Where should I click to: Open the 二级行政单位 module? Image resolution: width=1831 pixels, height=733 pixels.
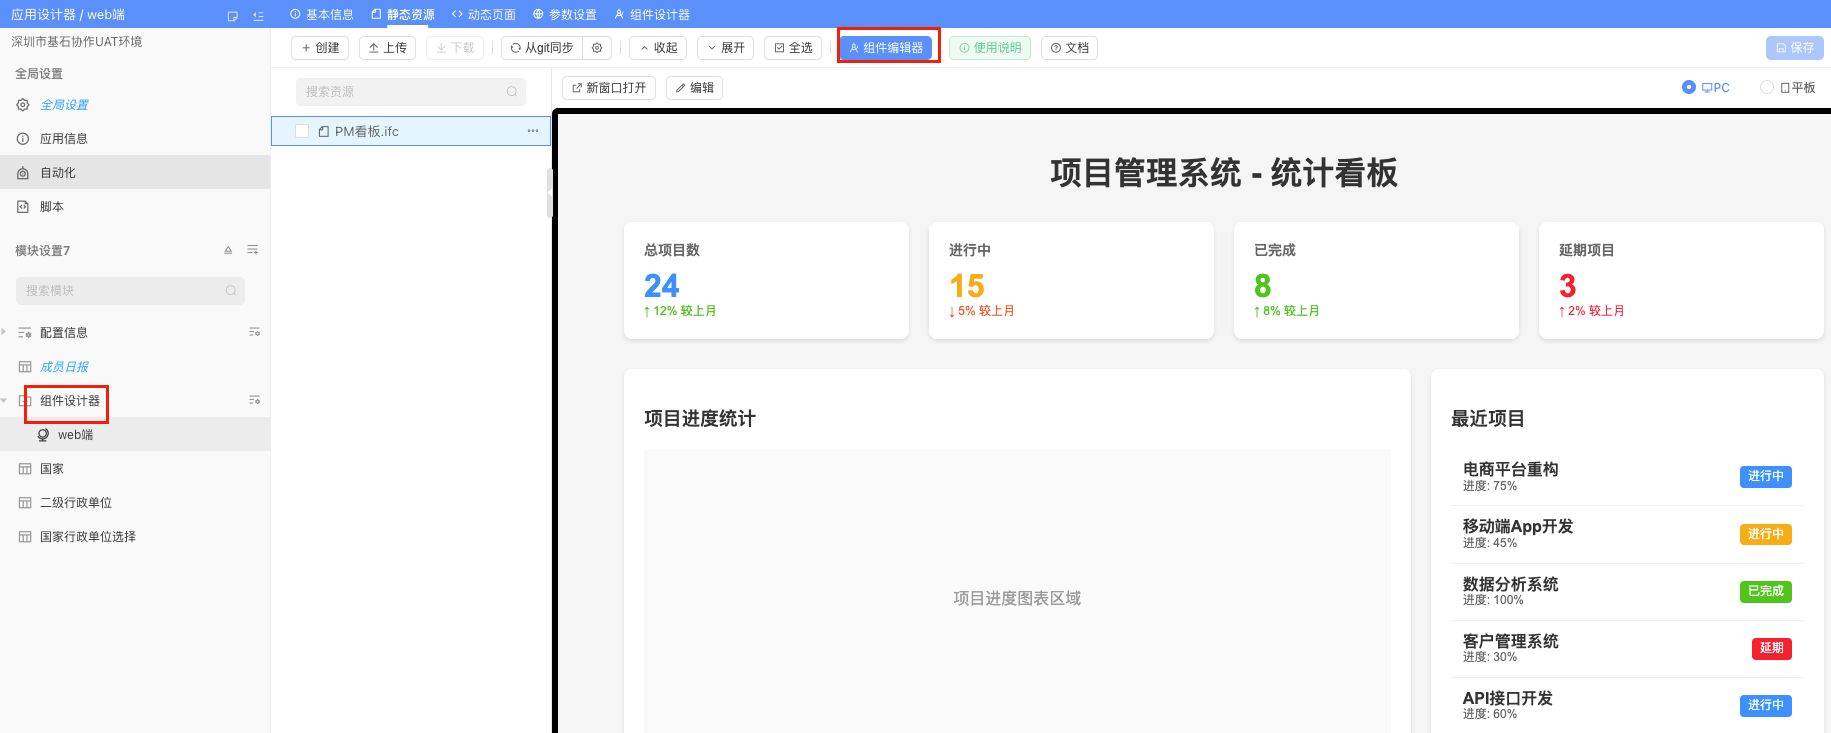(135, 503)
